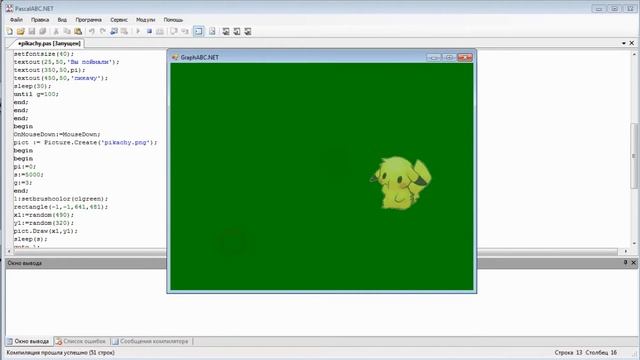Image resolution: width=640 pixels, height=360 pixels.
Task: Open the Программа menu
Action: point(89,20)
